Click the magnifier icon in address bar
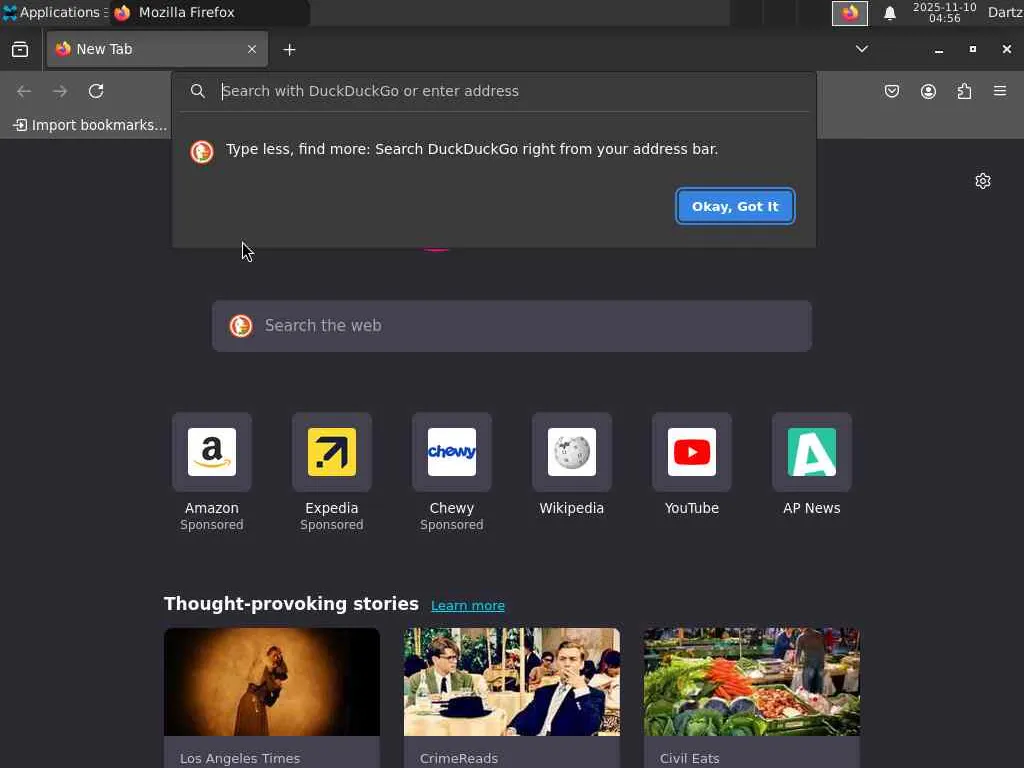 pyautogui.click(x=198, y=91)
